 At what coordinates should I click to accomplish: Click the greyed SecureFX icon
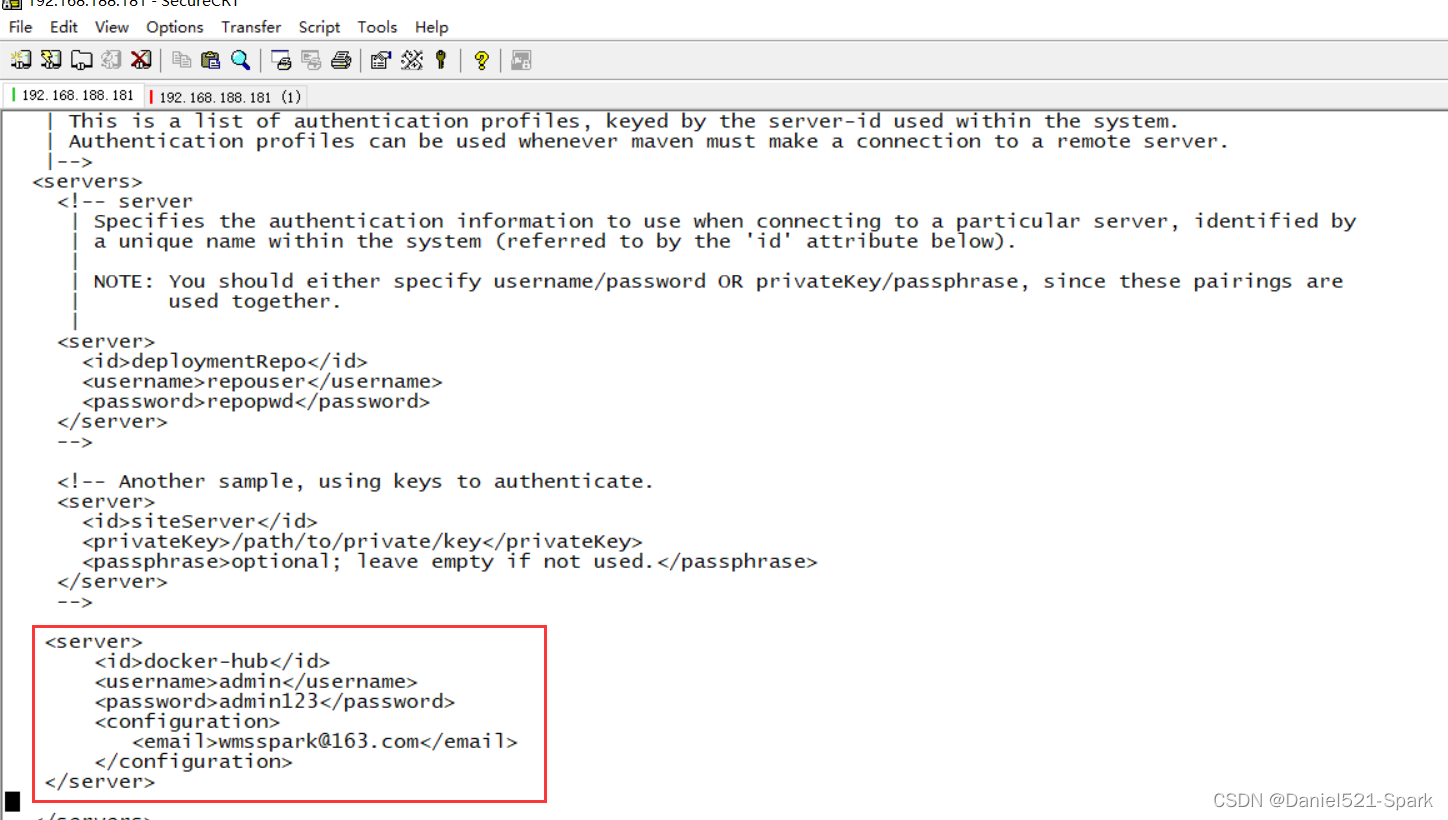[x=521, y=60]
